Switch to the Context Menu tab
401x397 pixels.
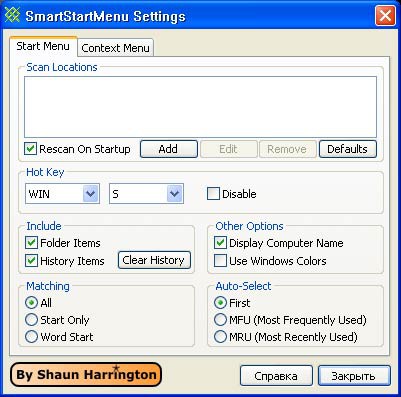click(x=115, y=48)
